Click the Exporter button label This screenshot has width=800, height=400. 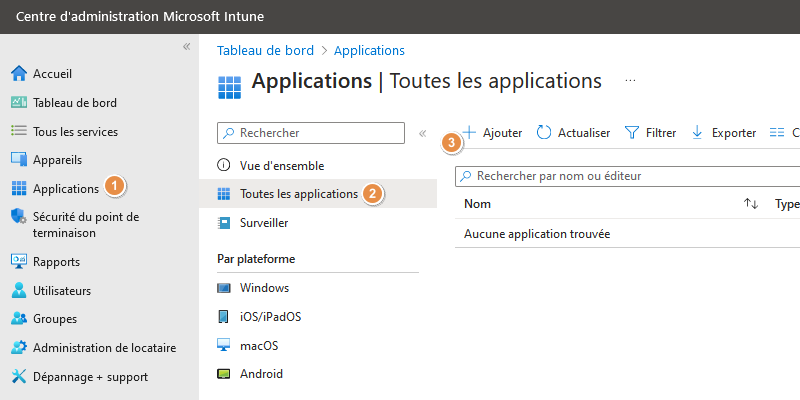pos(734,133)
